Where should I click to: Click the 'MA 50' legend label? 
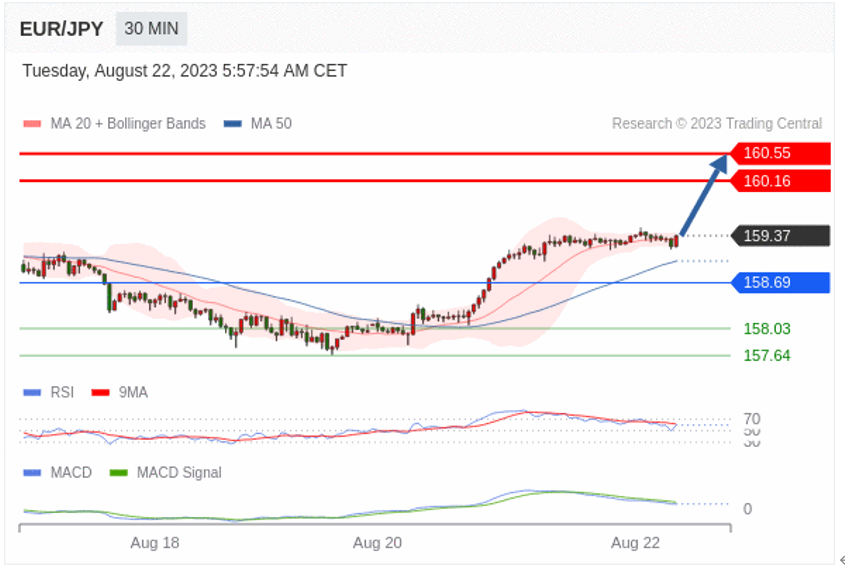tap(271, 123)
